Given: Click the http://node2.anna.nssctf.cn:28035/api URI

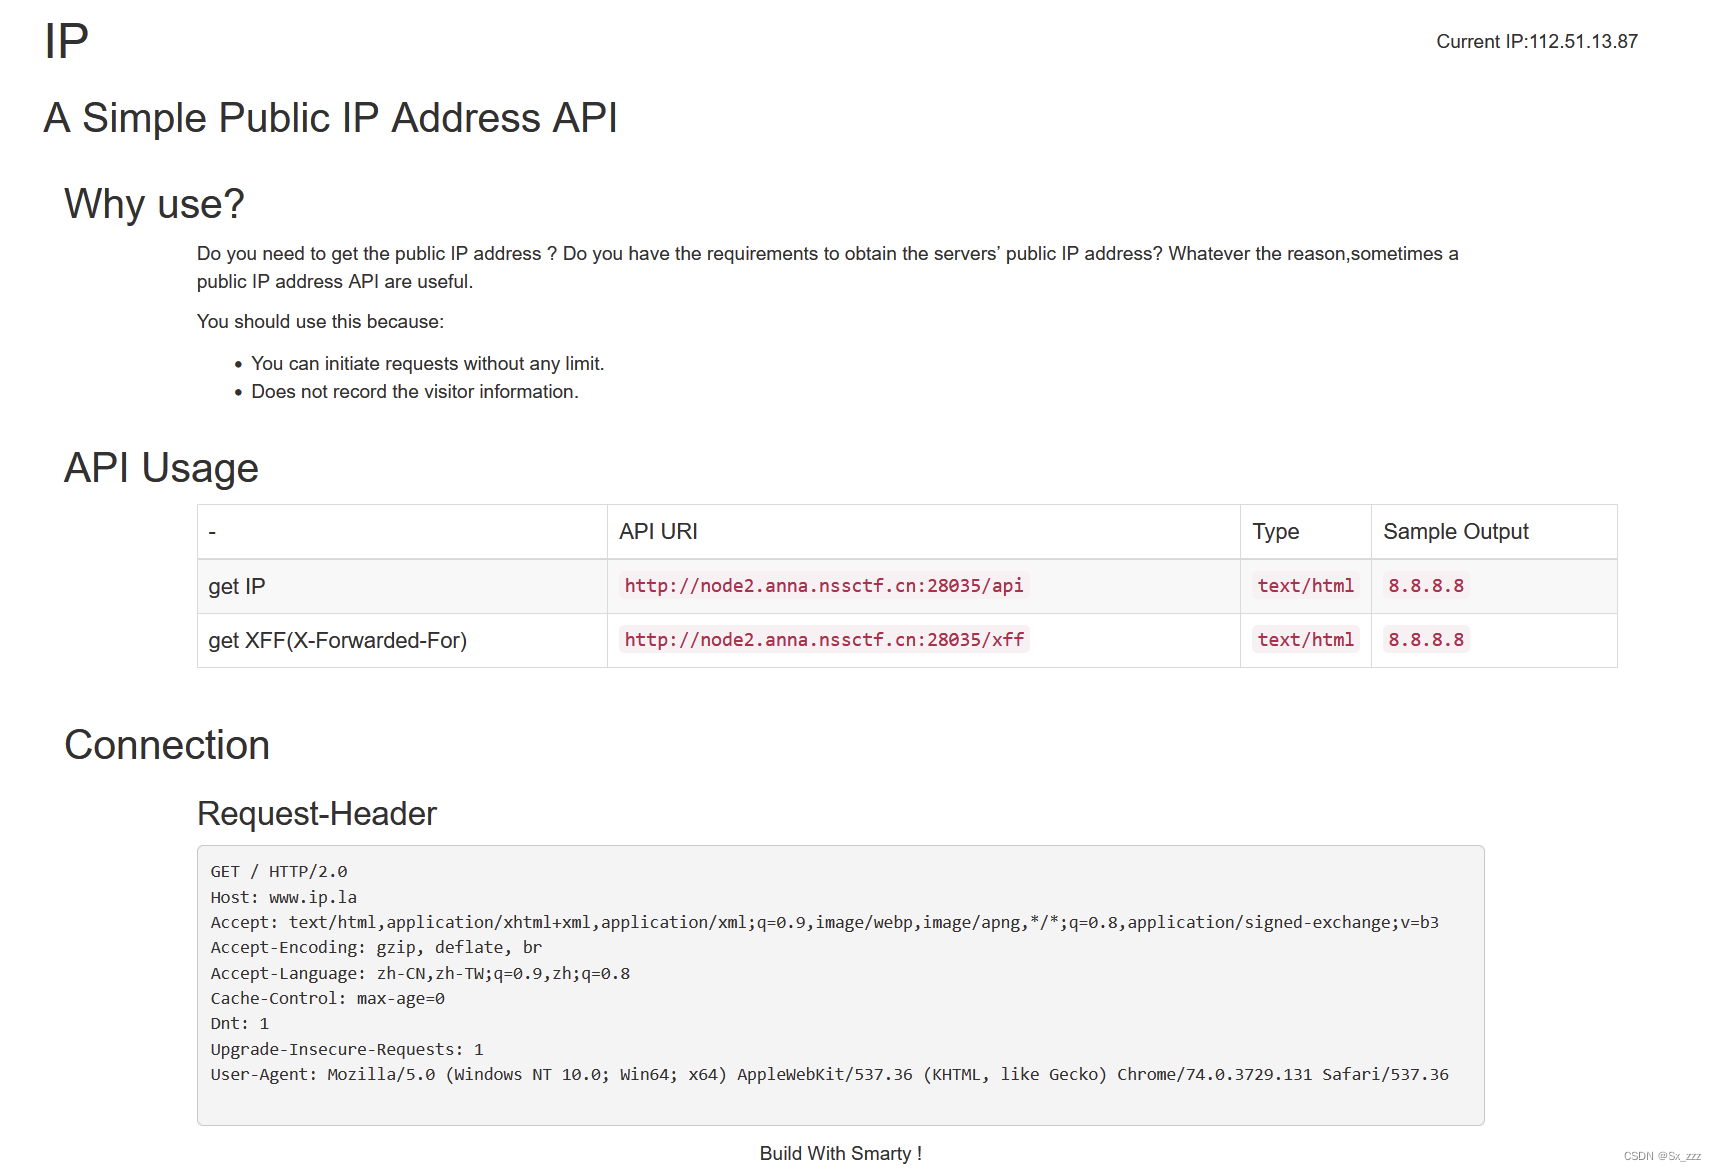Looking at the screenshot, I should (x=824, y=586).
